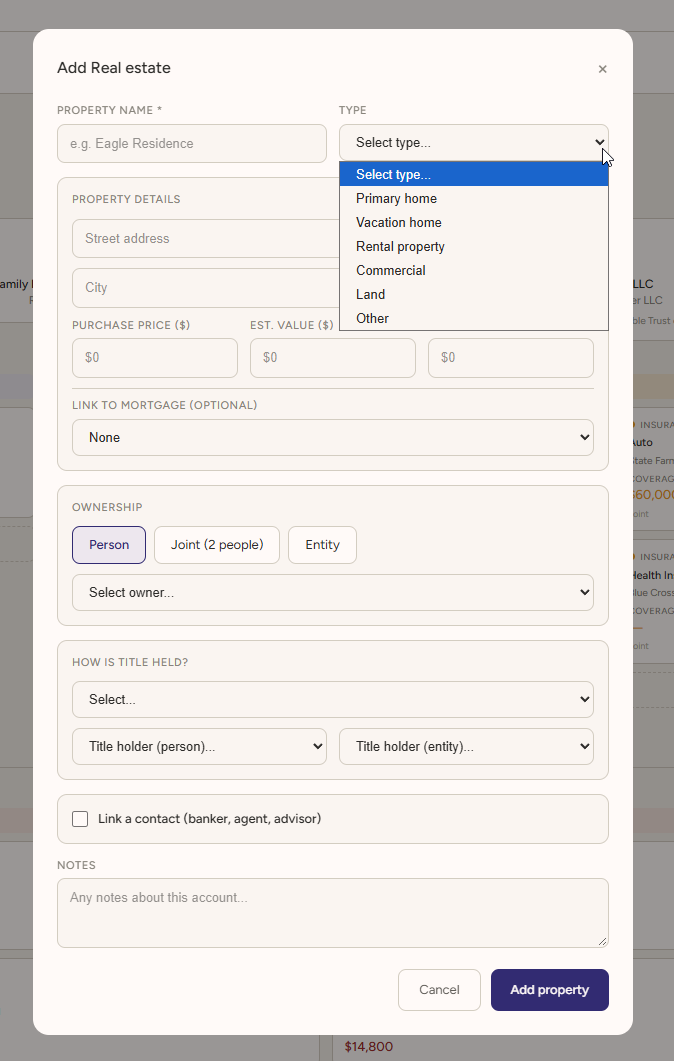
Task: Open Title holder (person) dropdown
Action: click(x=200, y=746)
